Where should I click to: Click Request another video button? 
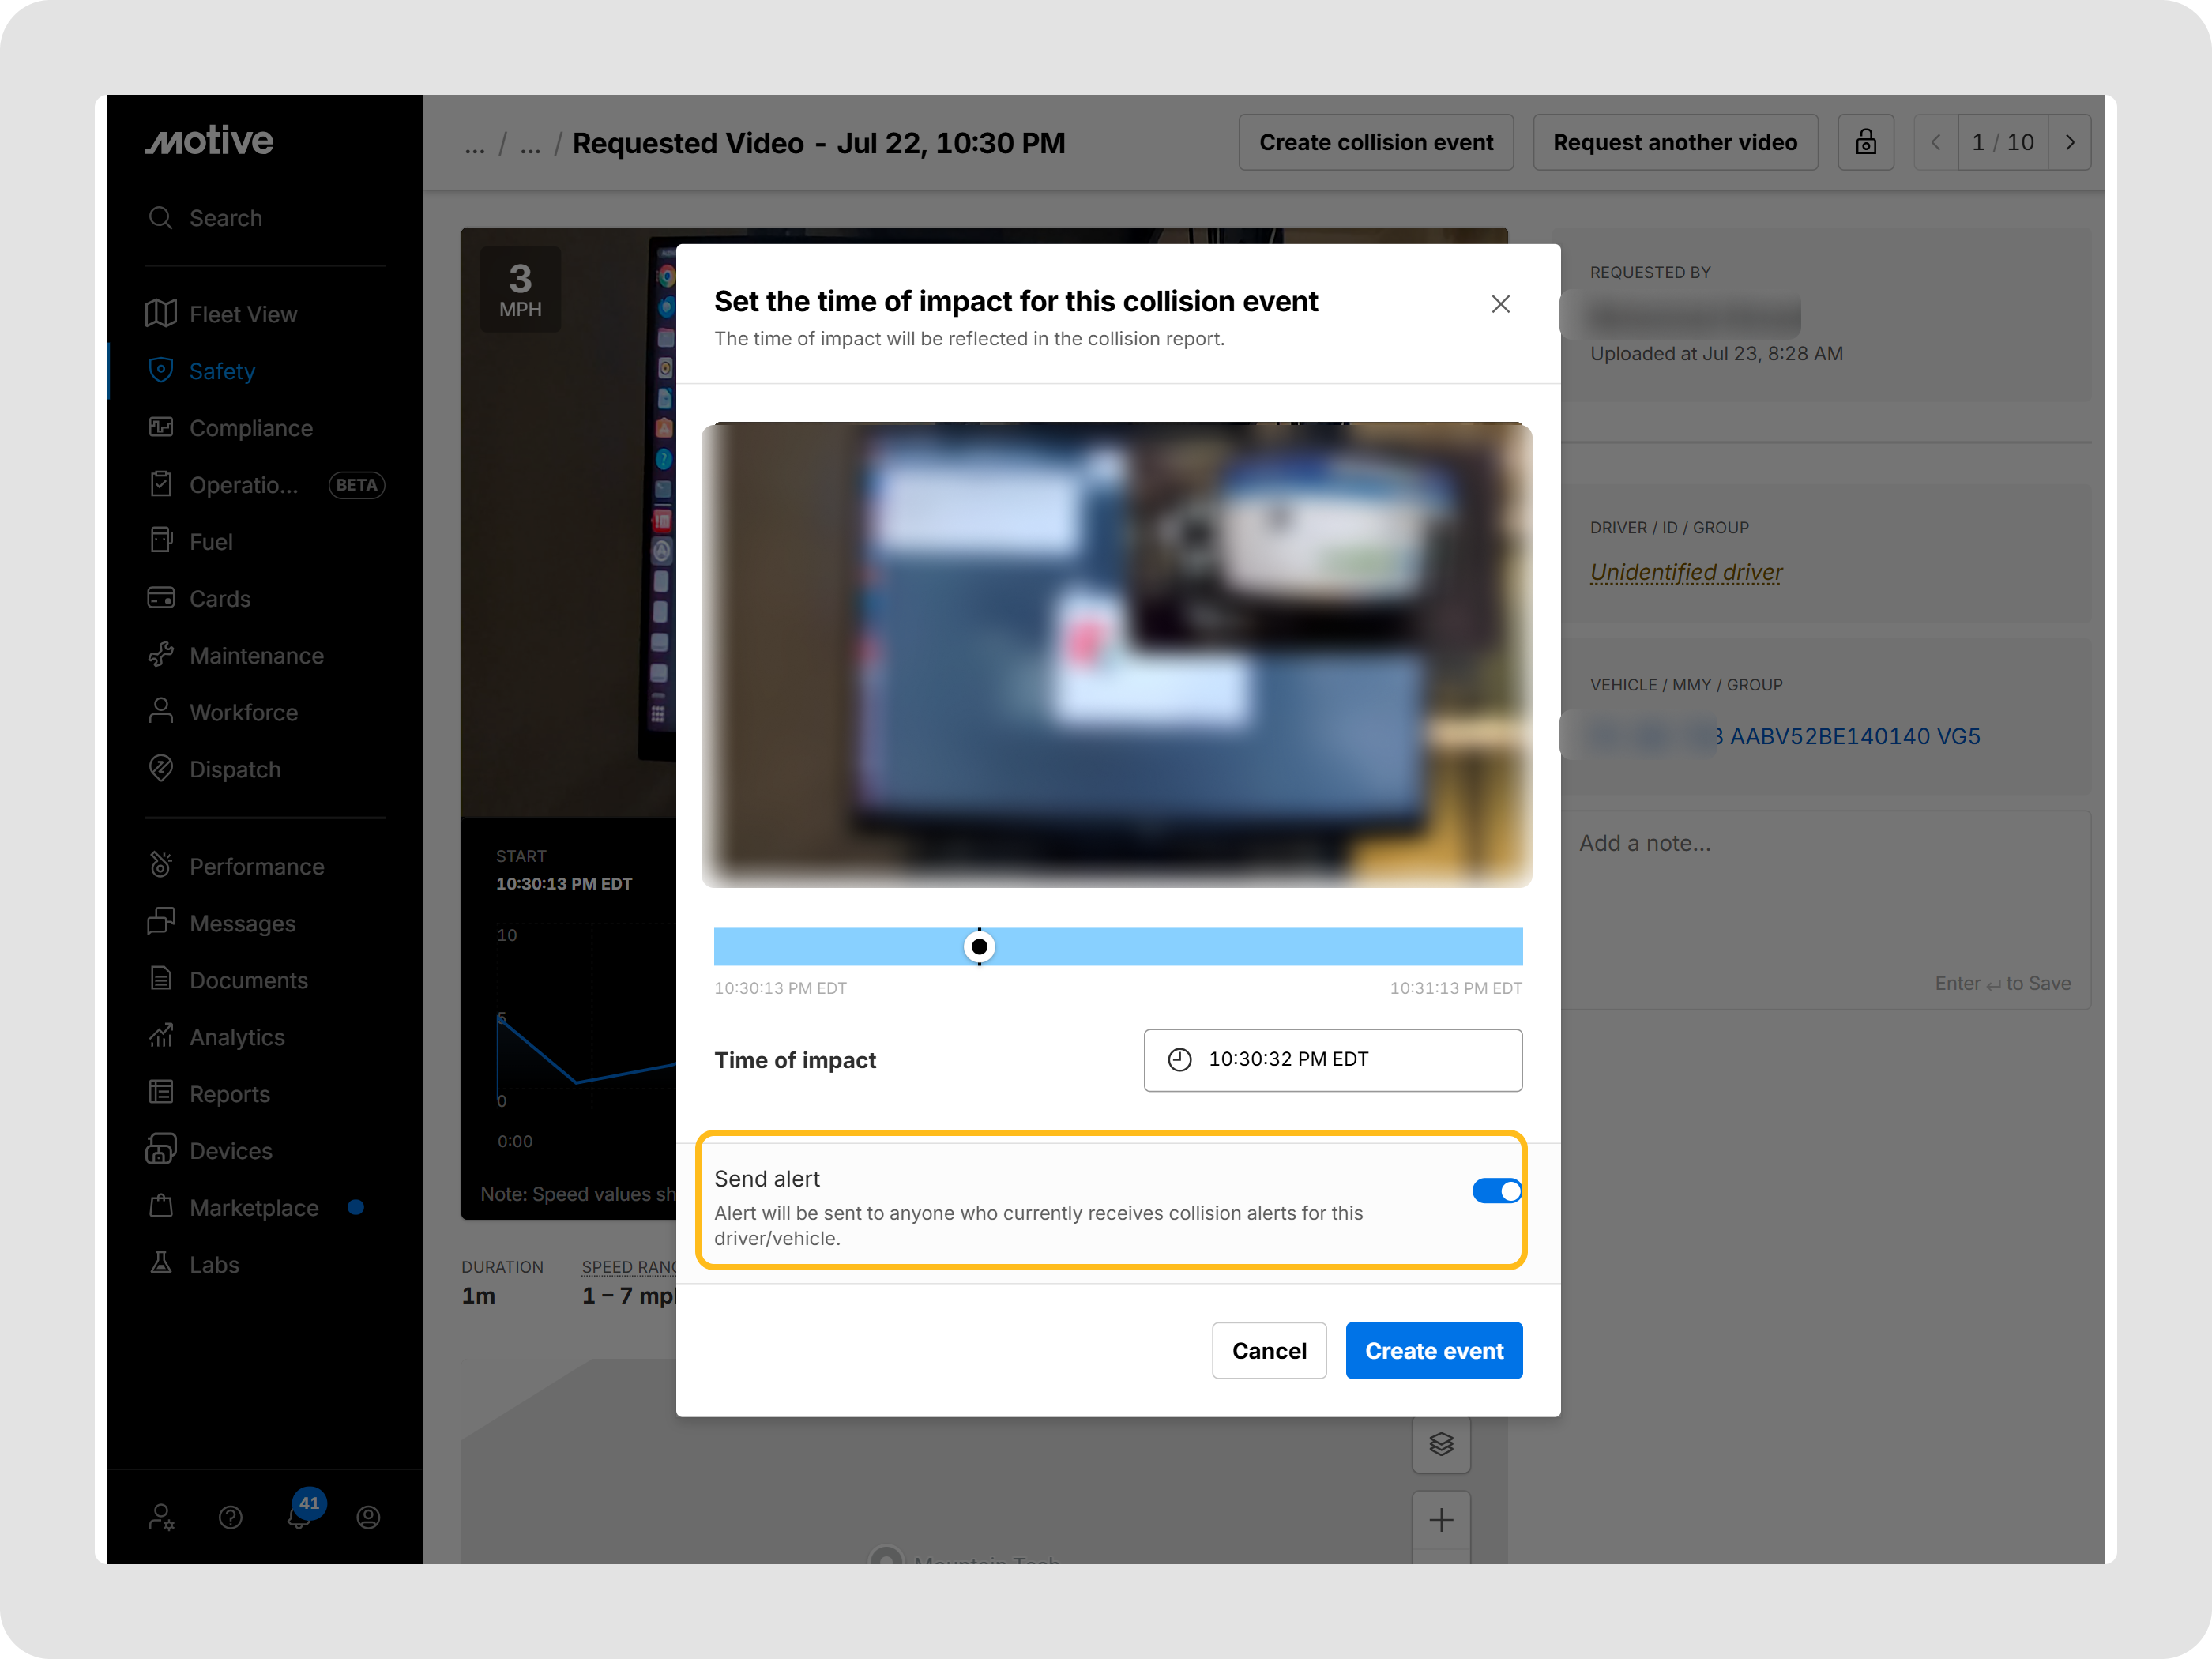click(x=1675, y=142)
